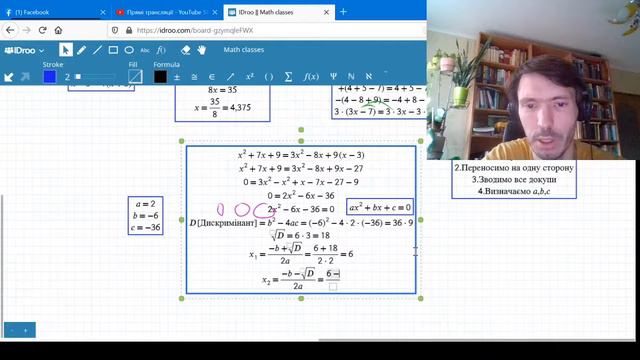Screen dimensions: 640x360
Task: Open the element-of set symbols group
Action: pyautogui.click(x=211, y=77)
